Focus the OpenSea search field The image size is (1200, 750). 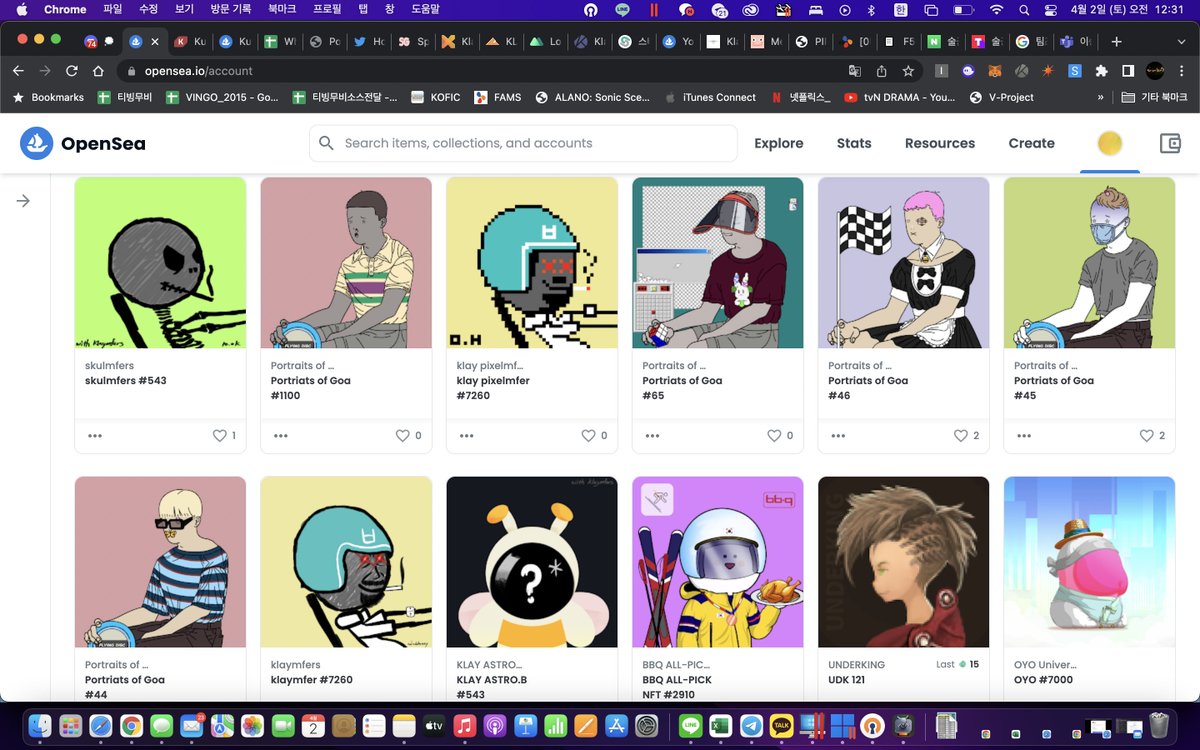pos(523,143)
